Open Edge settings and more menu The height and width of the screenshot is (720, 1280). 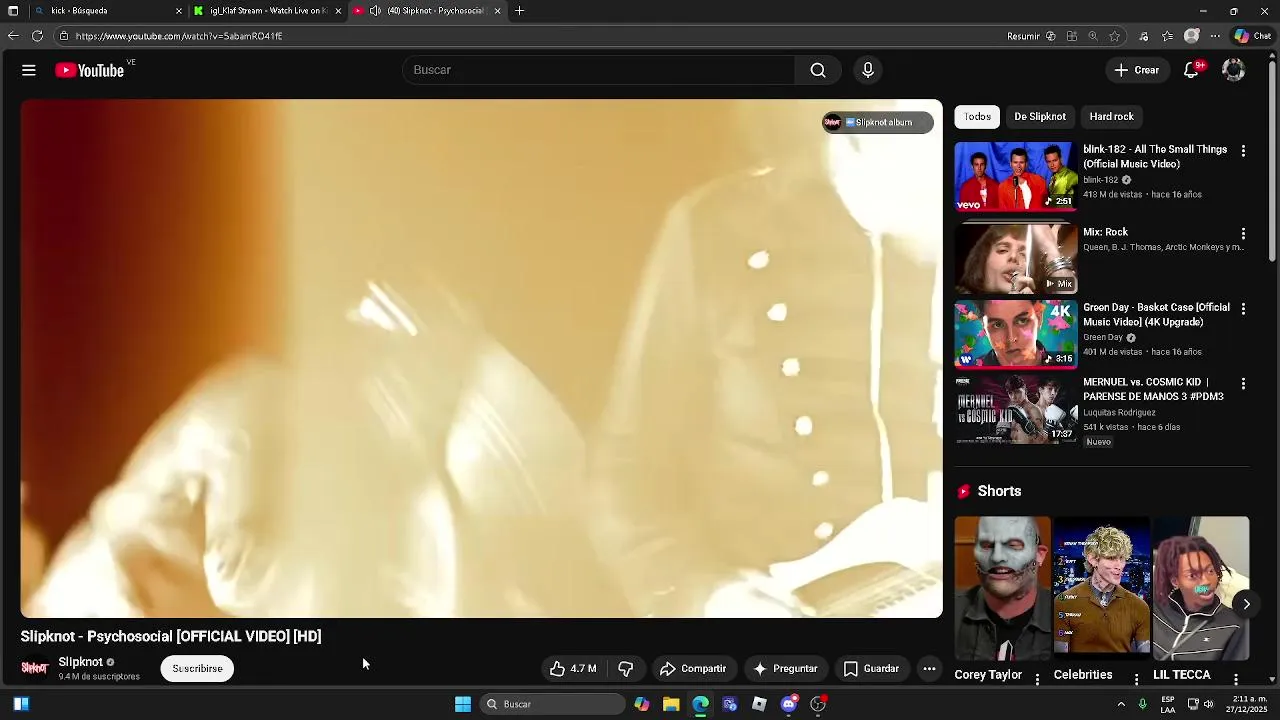point(1215,36)
